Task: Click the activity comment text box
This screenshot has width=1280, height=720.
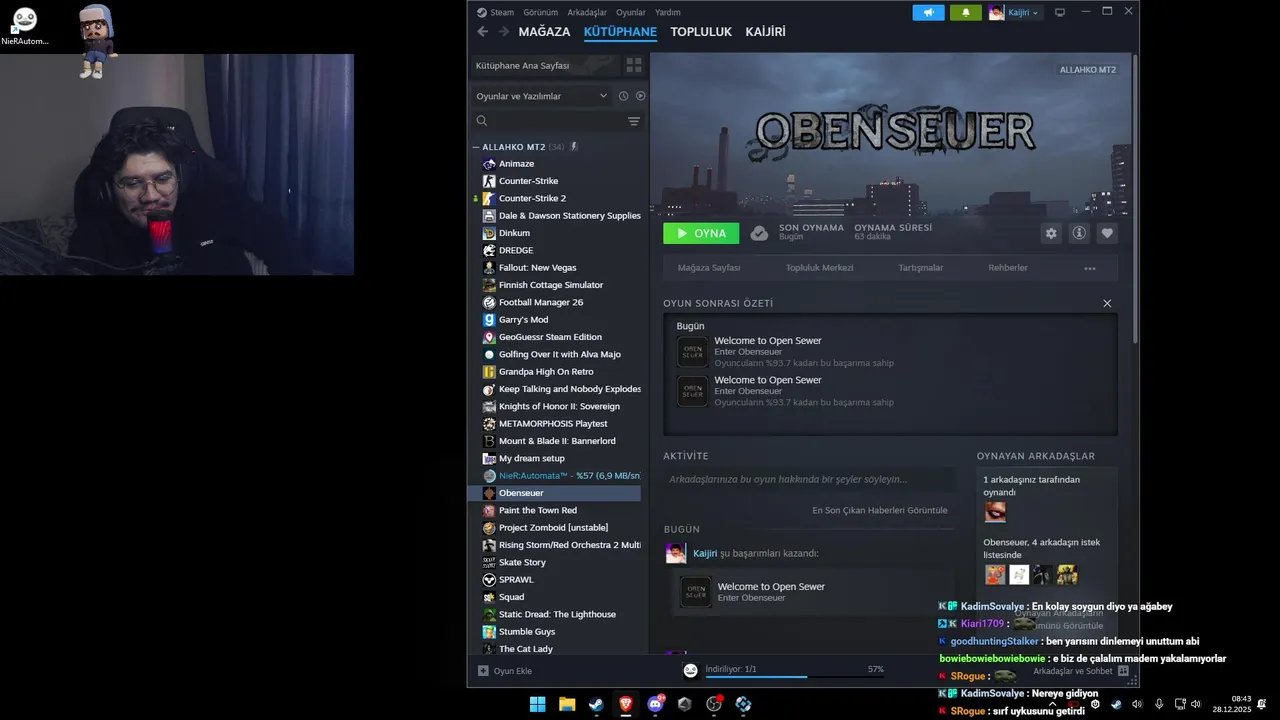Action: coord(809,480)
